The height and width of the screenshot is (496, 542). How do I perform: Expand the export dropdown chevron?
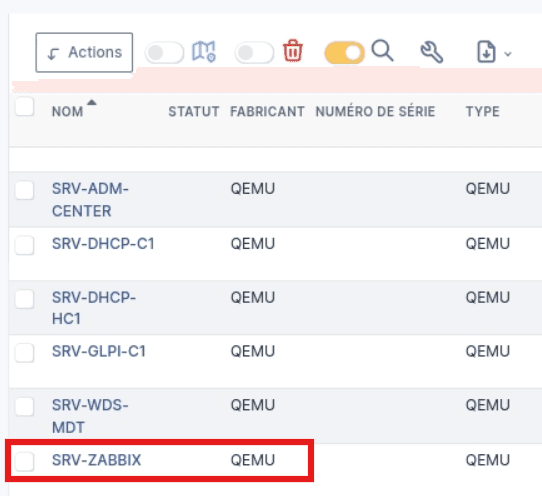pyautogui.click(x=508, y=54)
